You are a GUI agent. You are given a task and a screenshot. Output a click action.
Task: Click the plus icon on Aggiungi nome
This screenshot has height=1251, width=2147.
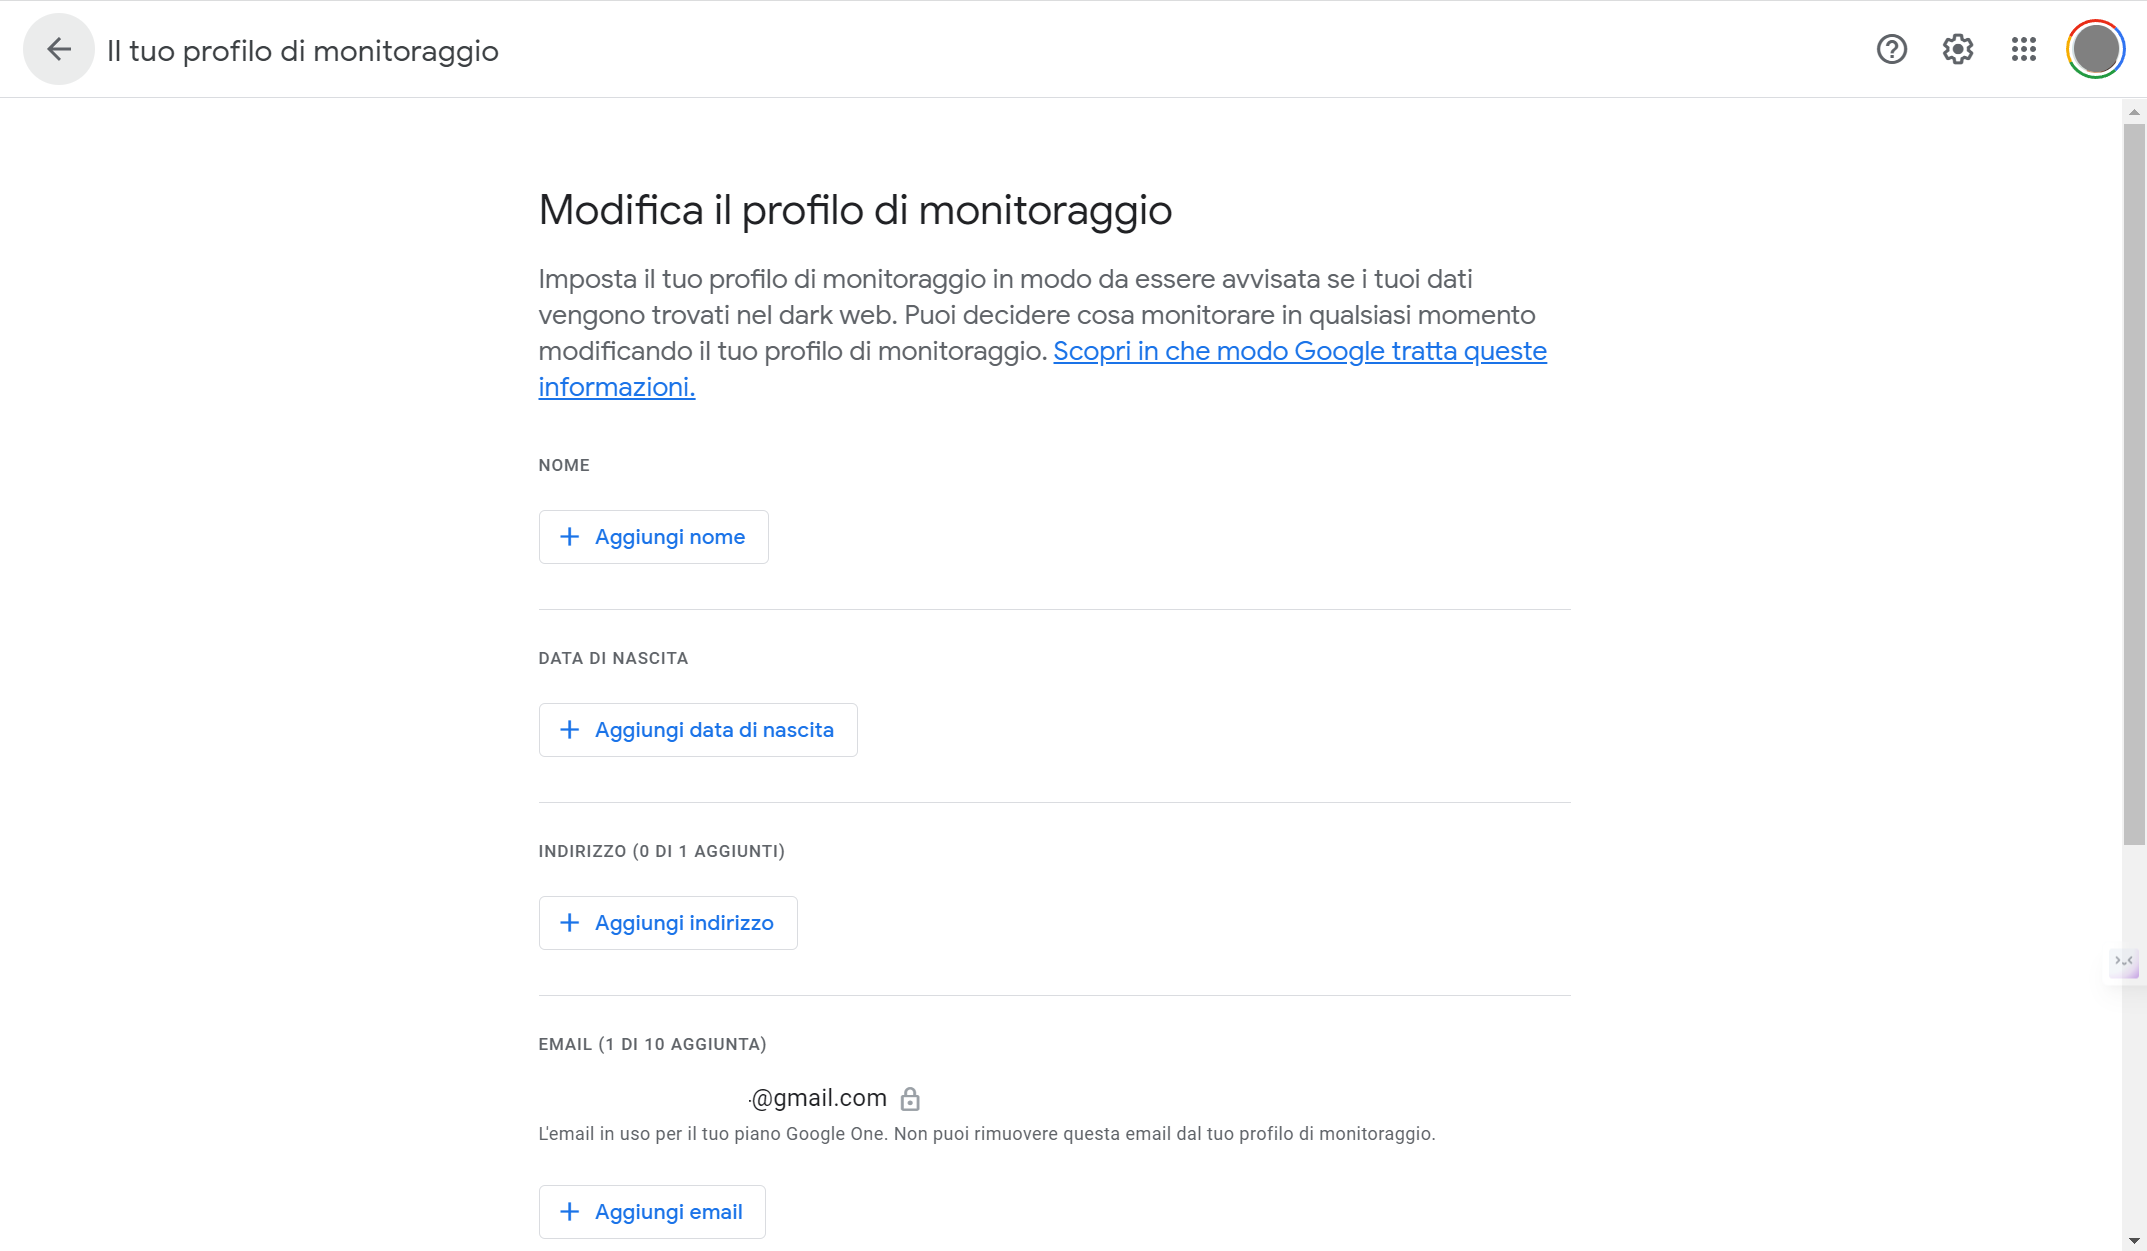point(569,536)
